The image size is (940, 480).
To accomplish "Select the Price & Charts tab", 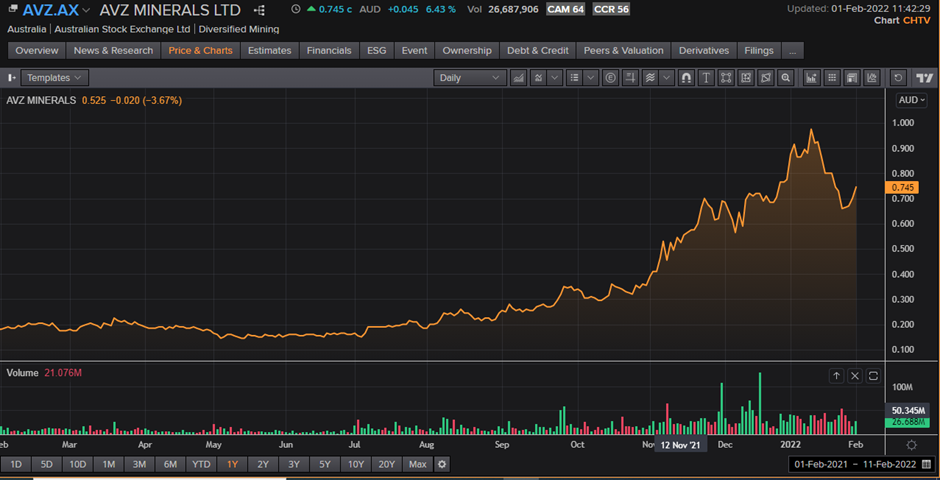I will click(200, 50).
